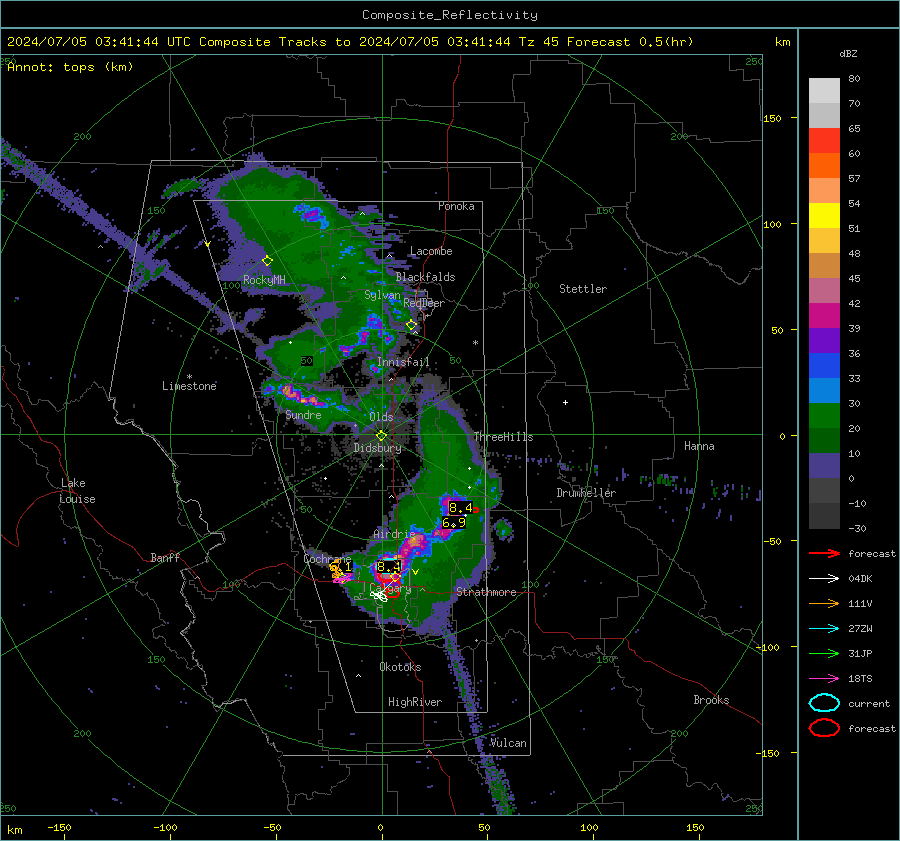This screenshot has width=900, height=841.
Task: Select the orange 111V track arrow
Action: (x=824, y=603)
